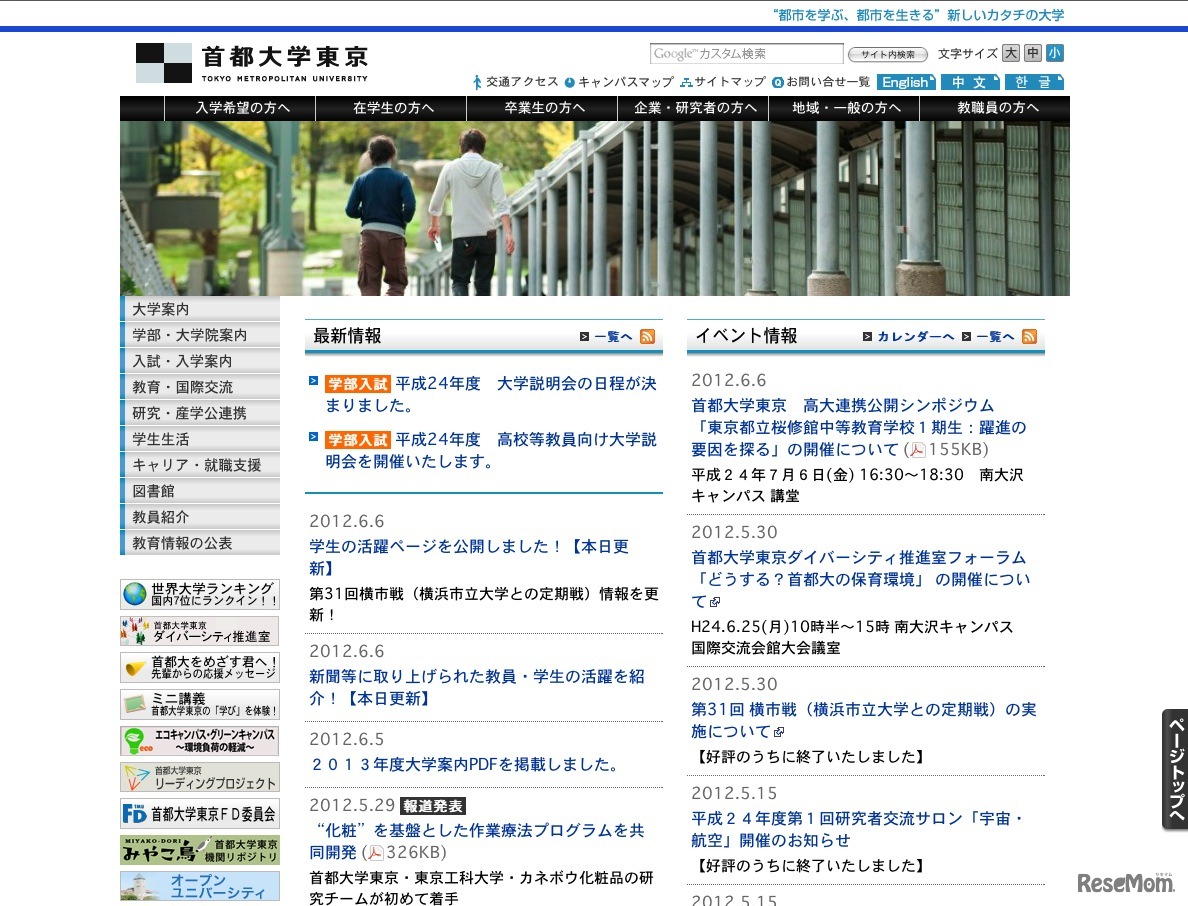Open 第1回研究者交流サロン event link
The width and height of the screenshot is (1188, 906).
[858, 829]
